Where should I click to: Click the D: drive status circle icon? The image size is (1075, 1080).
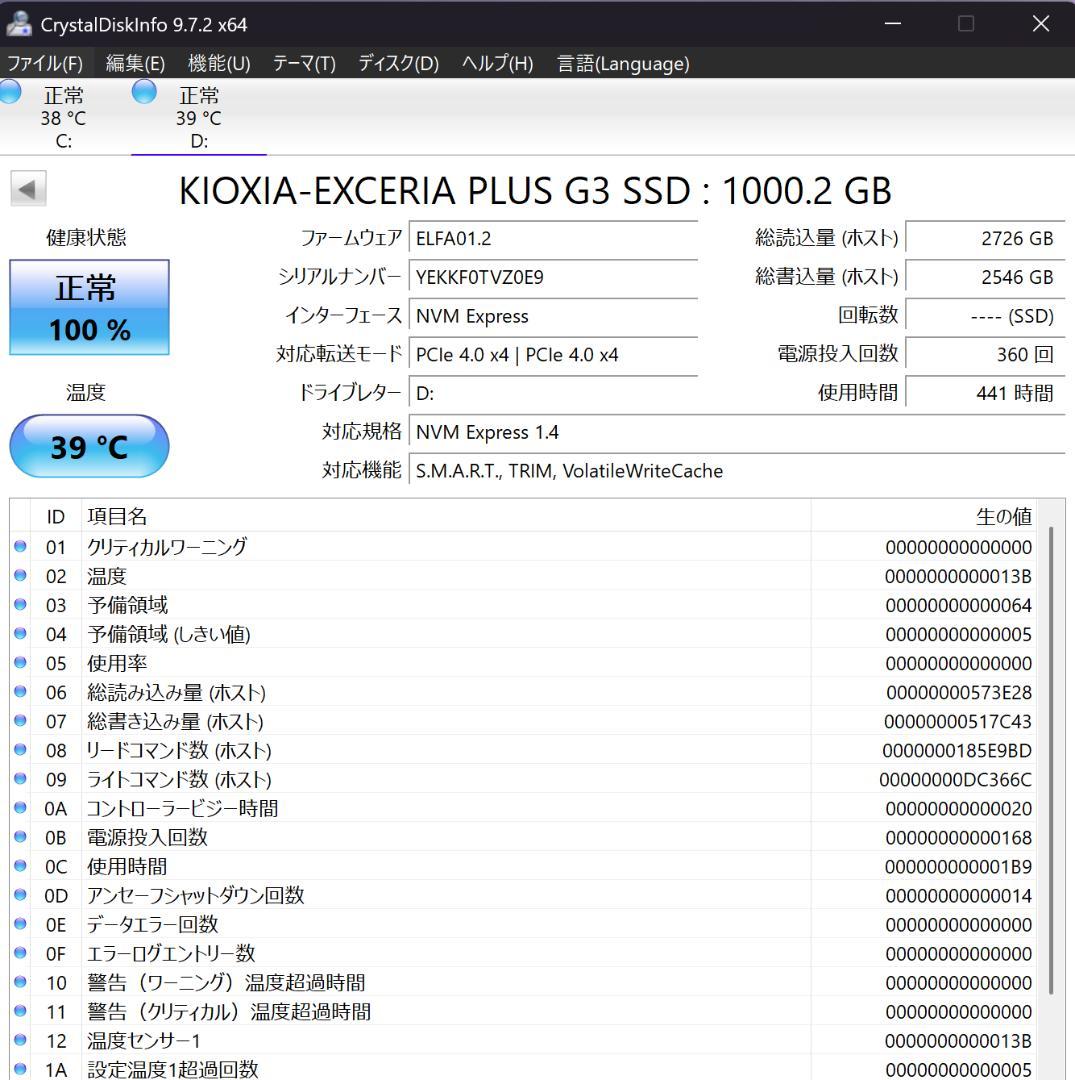click(x=144, y=91)
